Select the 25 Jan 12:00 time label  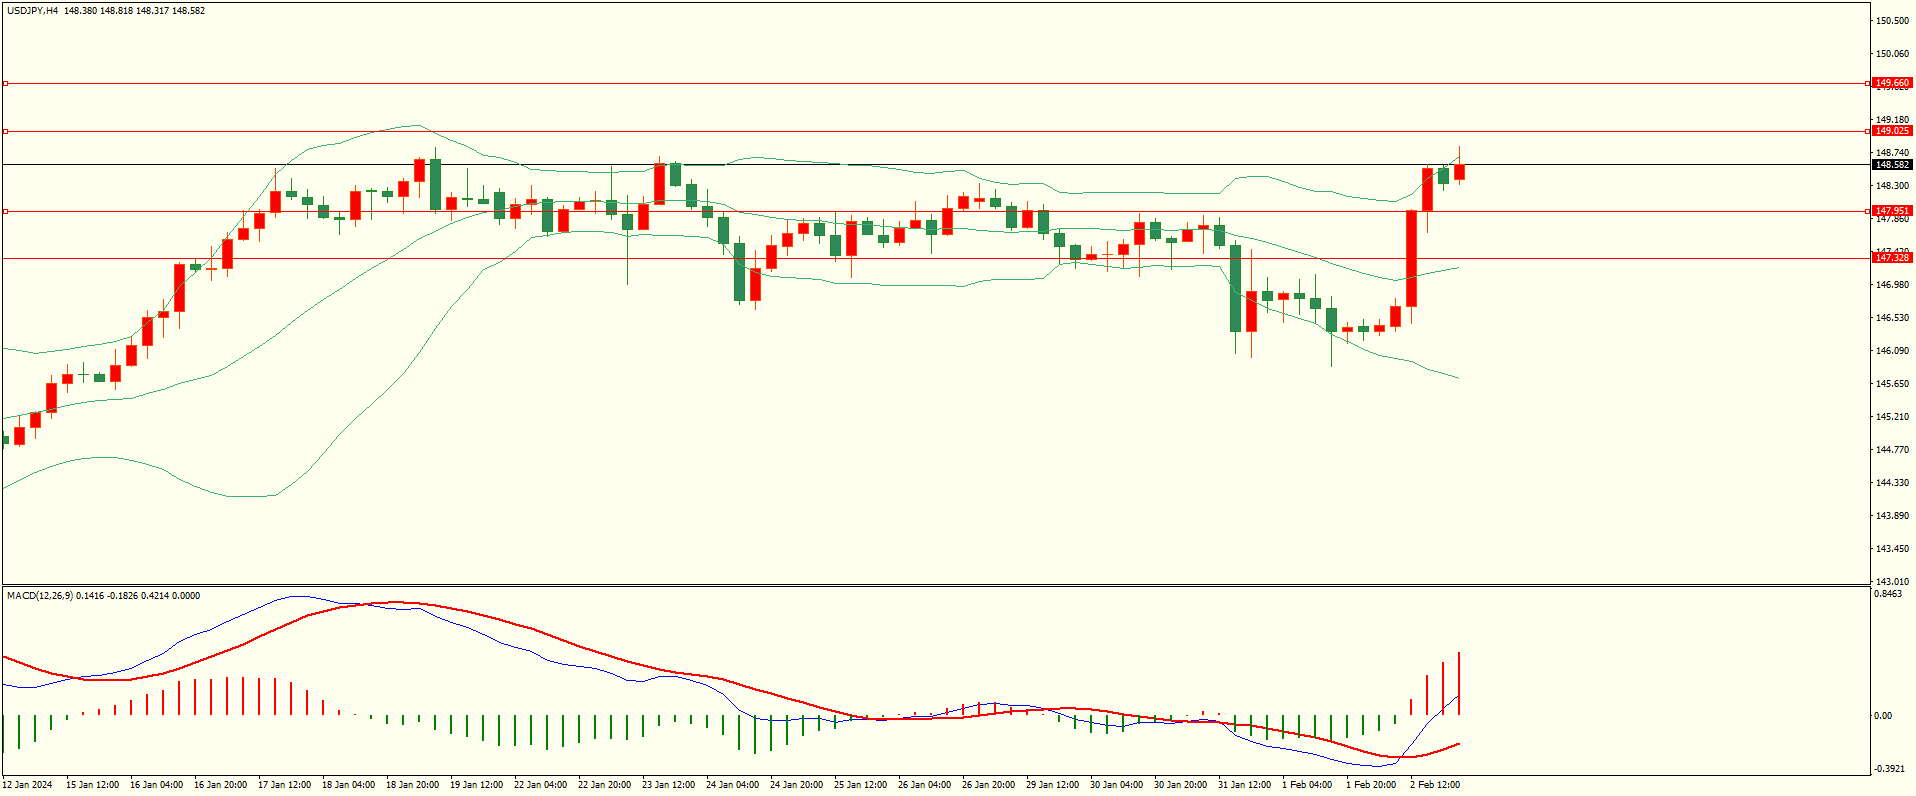[860, 784]
